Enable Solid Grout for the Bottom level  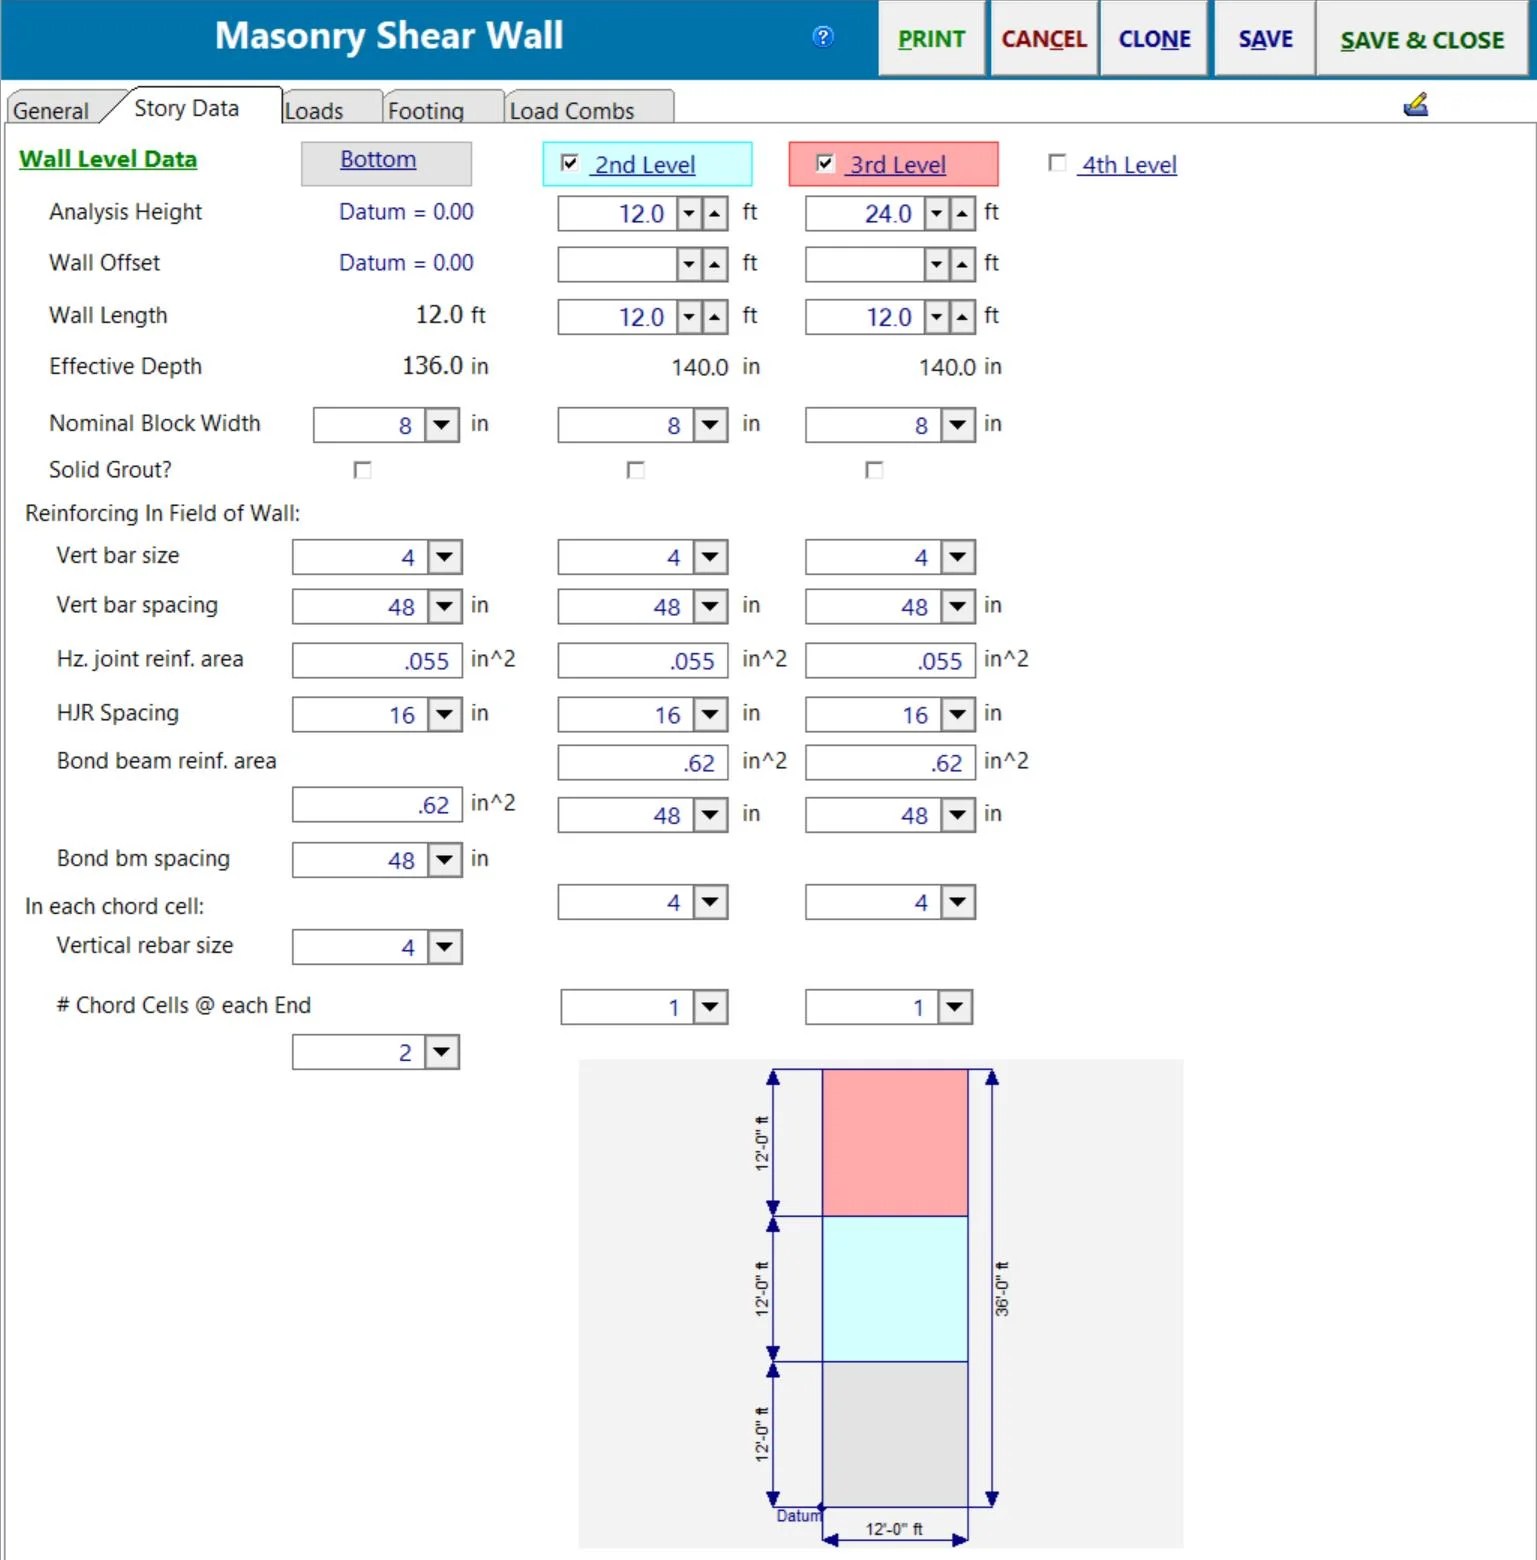[x=362, y=469]
